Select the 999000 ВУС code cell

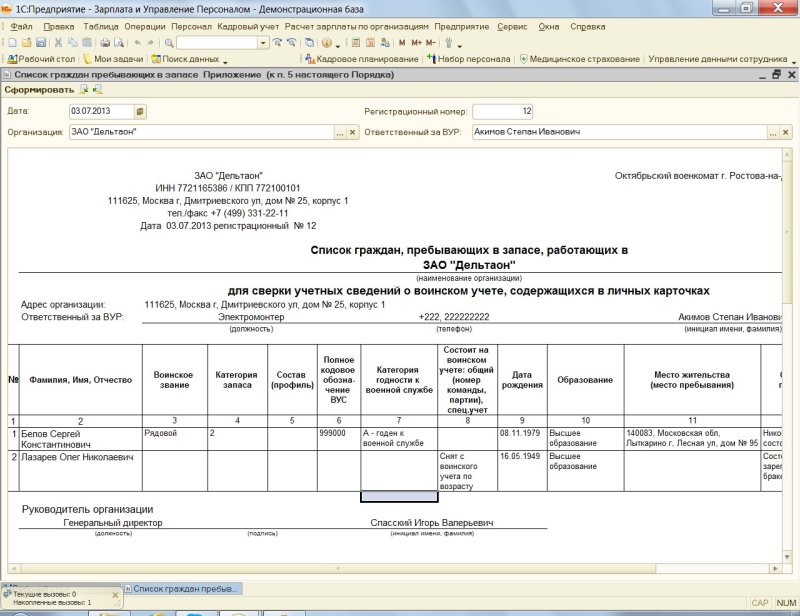click(339, 439)
